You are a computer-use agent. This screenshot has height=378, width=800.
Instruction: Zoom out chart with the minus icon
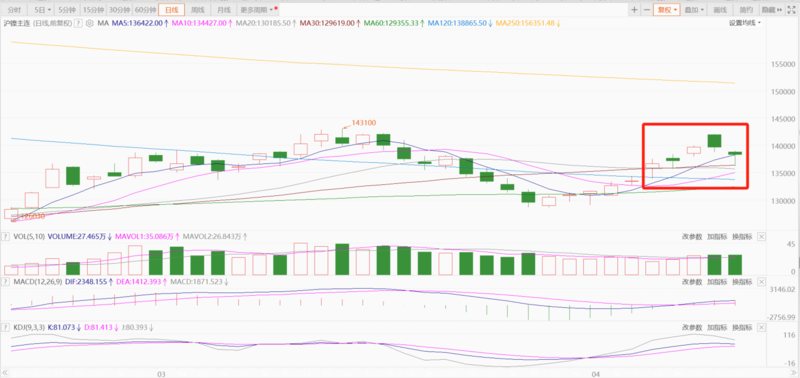click(x=647, y=10)
